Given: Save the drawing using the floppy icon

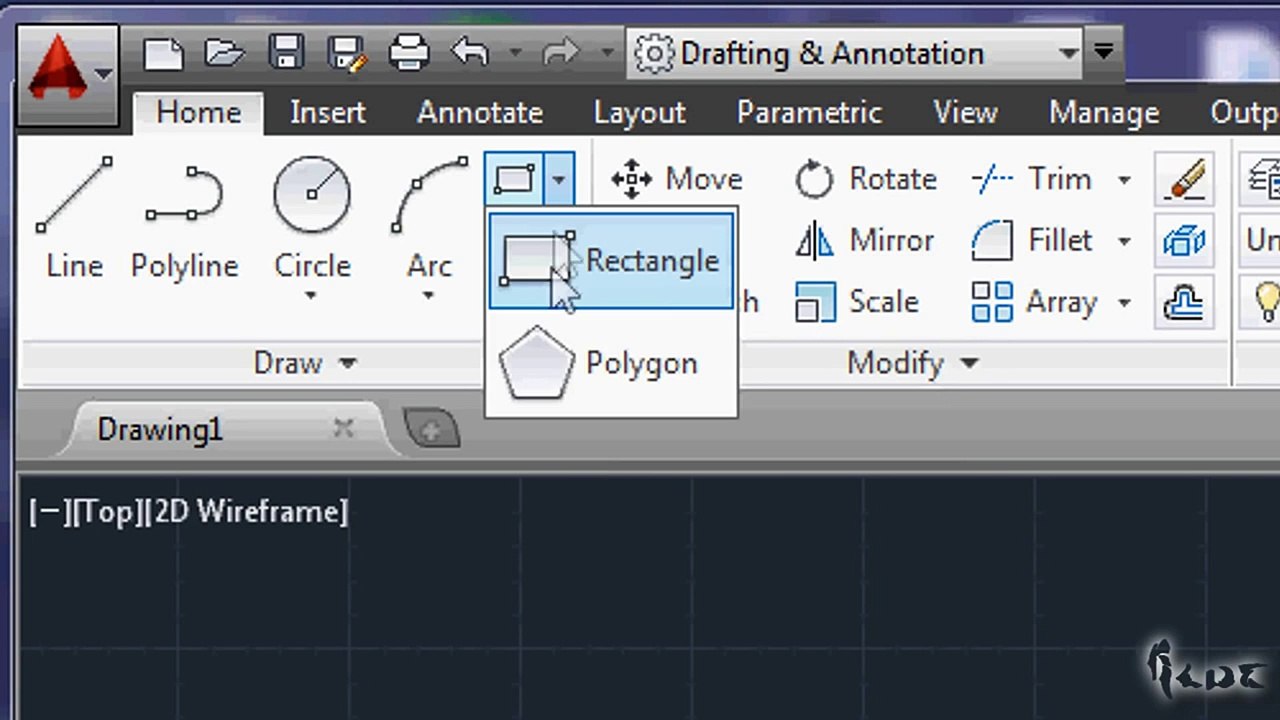Looking at the screenshot, I should tap(287, 52).
